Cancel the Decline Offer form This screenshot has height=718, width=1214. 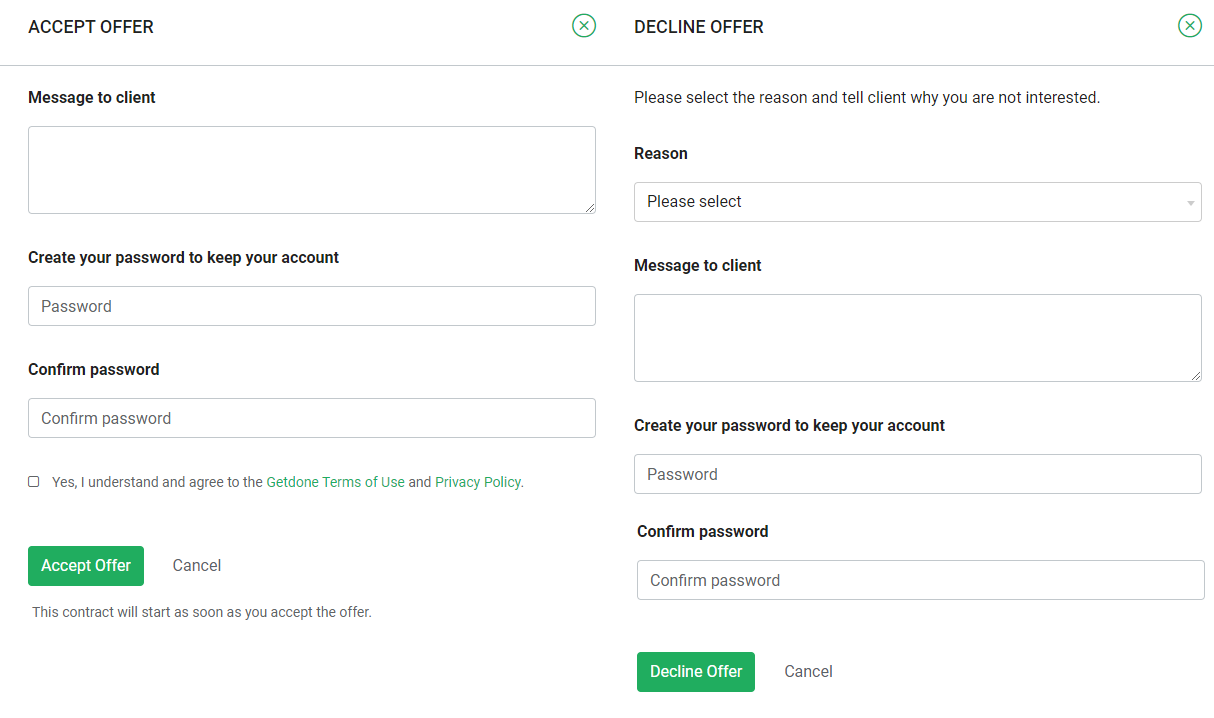coord(808,672)
